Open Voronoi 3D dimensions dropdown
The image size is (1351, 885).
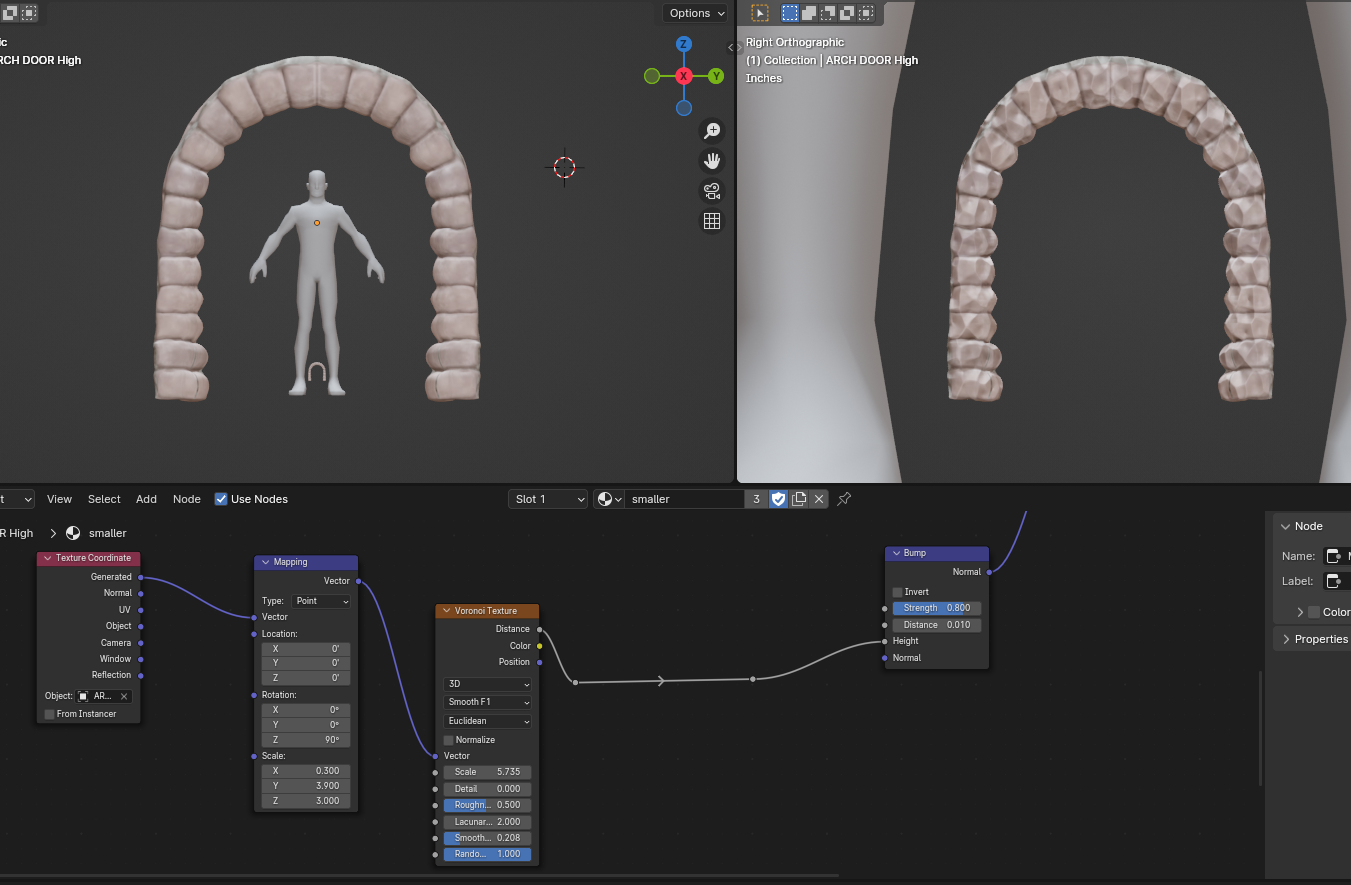click(x=487, y=684)
